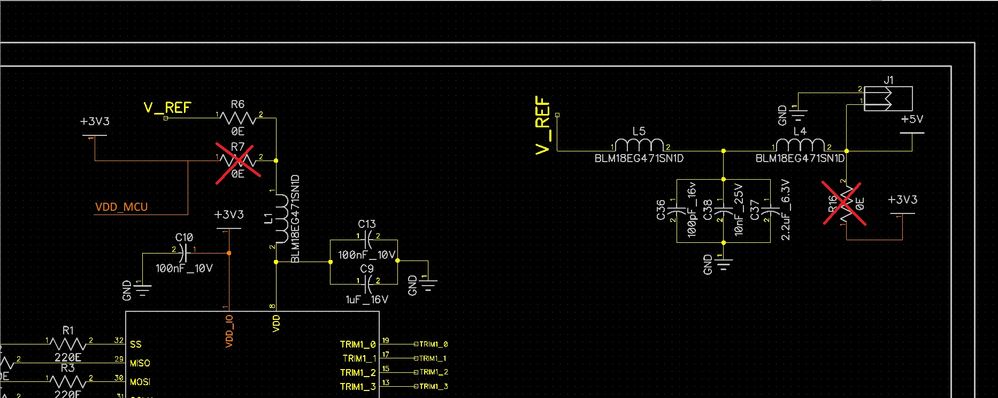Click BLM18EG471SN1D part number under L4

[801, 158]
